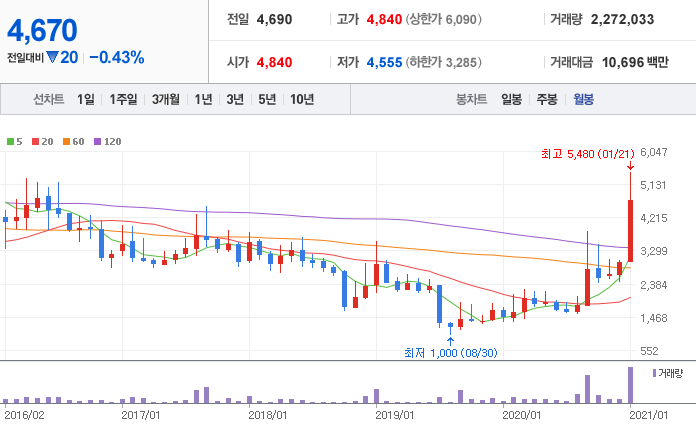Click the -0.43% change value
This screenshot has width=696, height=438.
pos(117,57)
